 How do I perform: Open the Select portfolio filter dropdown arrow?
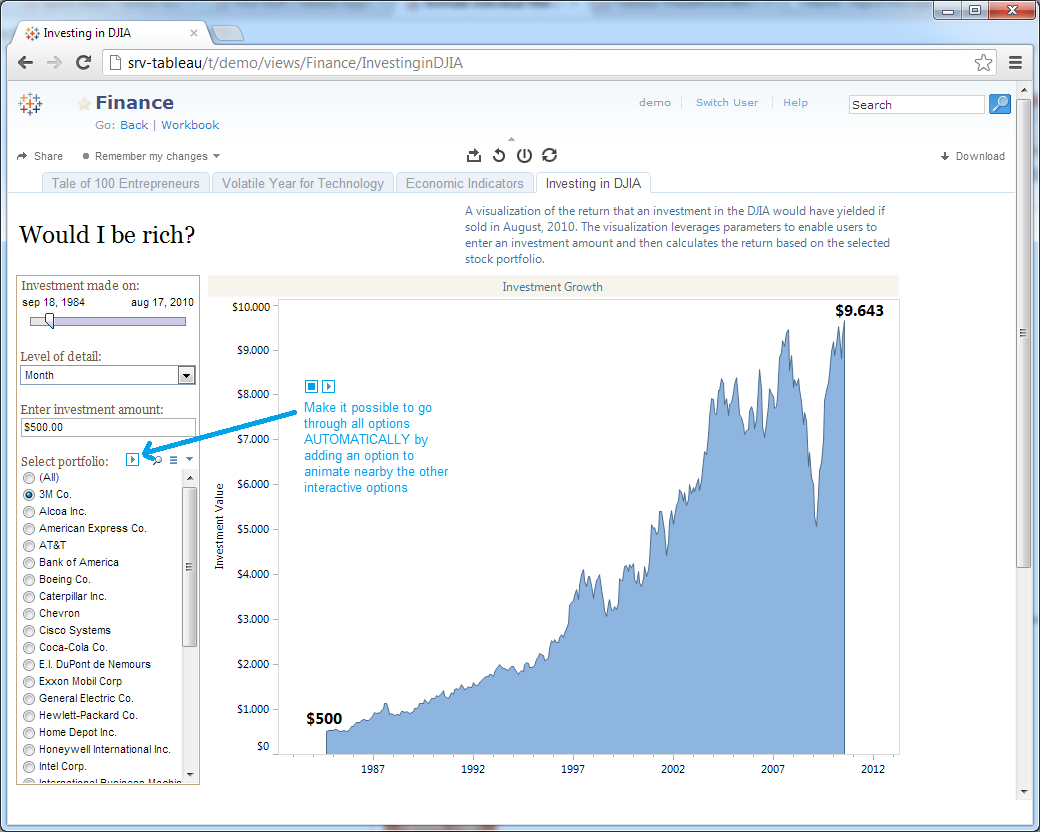coord(190,460)
